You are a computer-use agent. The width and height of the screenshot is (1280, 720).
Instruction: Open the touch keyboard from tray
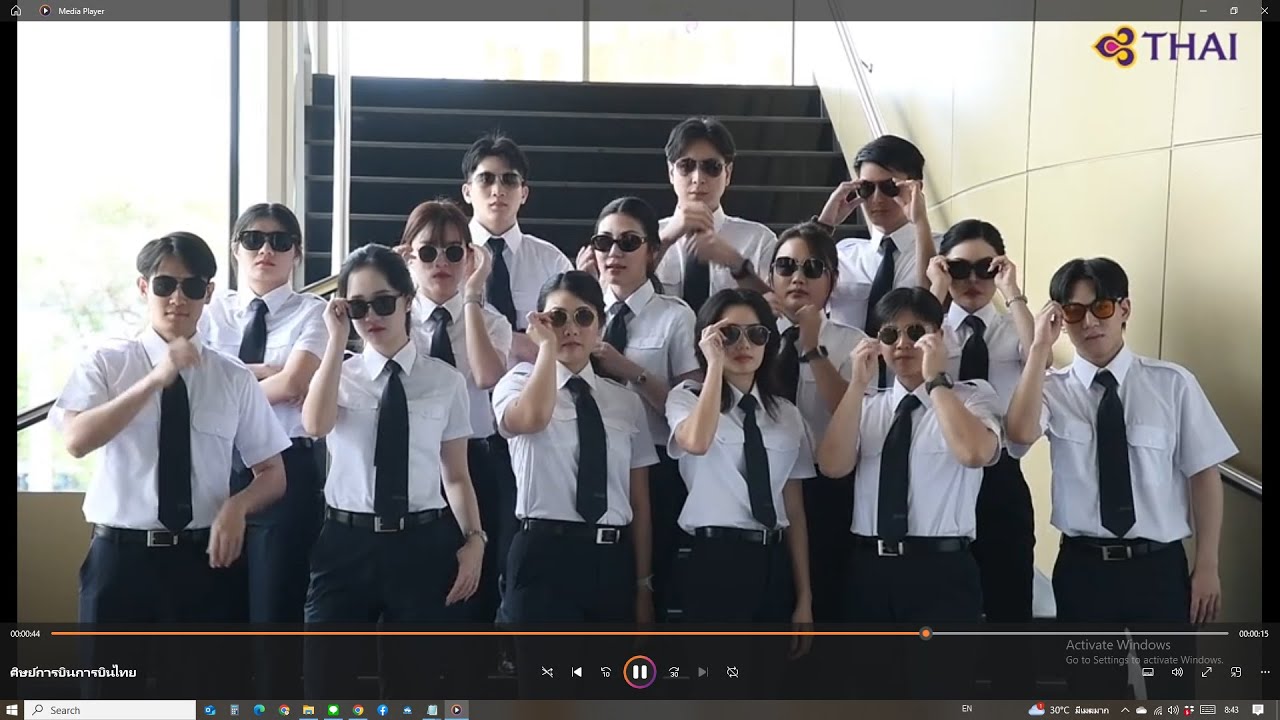[x=1207, y=710]
